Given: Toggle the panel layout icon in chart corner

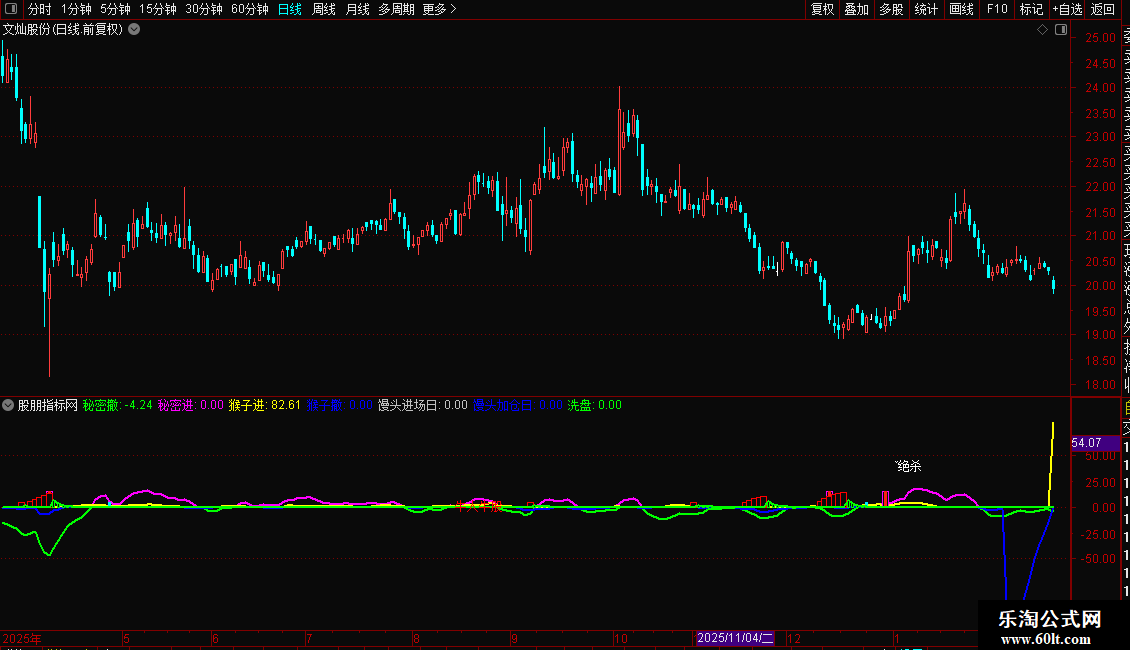Looking at the screenshot, I should (1061, 30).
